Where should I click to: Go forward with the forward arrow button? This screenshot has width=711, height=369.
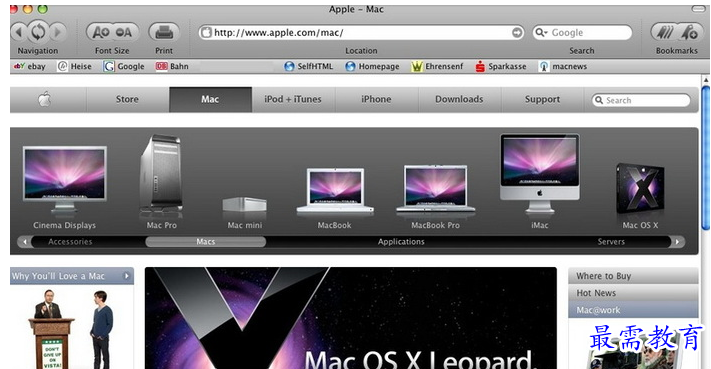58,32
